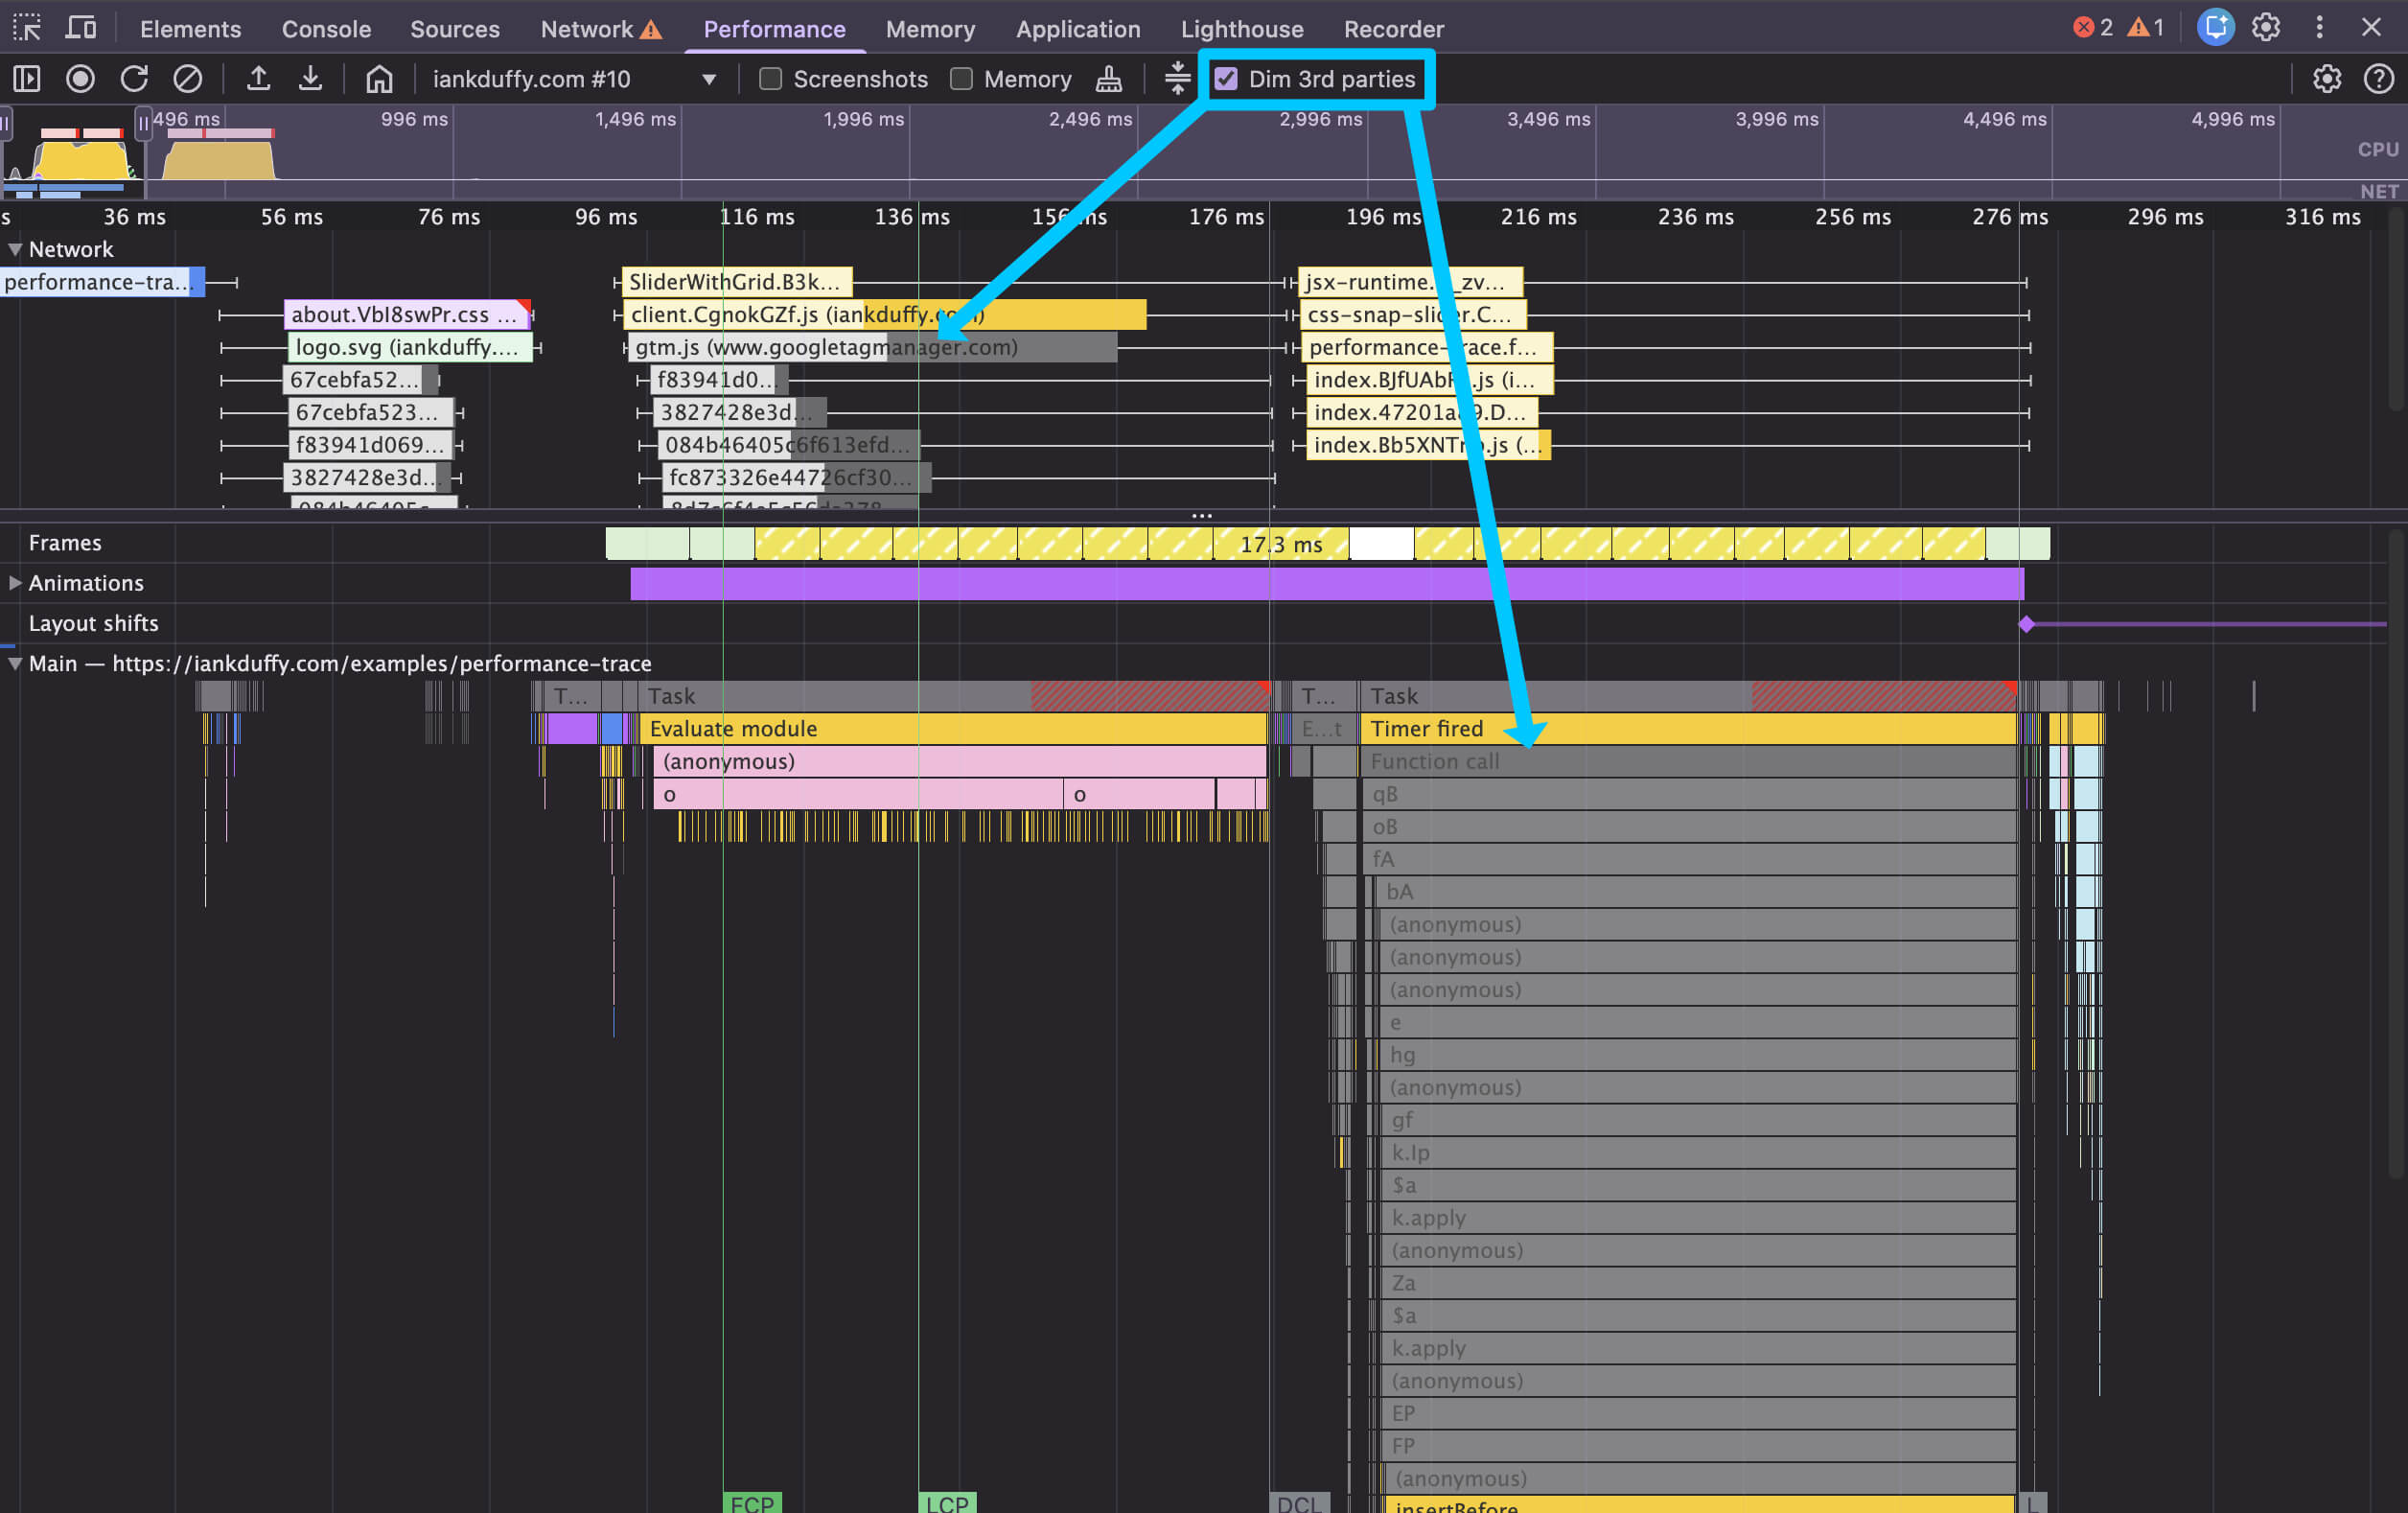Viewport: 2408px width, 1513px height.
Task: Enable the Memory checkbox
Action: click(962, 79)
